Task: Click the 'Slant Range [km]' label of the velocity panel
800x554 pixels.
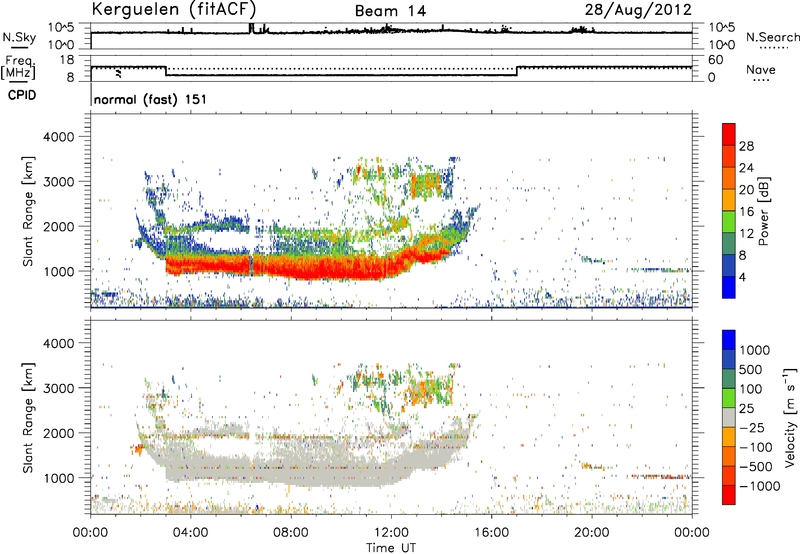Action: (x=28, y=417)
